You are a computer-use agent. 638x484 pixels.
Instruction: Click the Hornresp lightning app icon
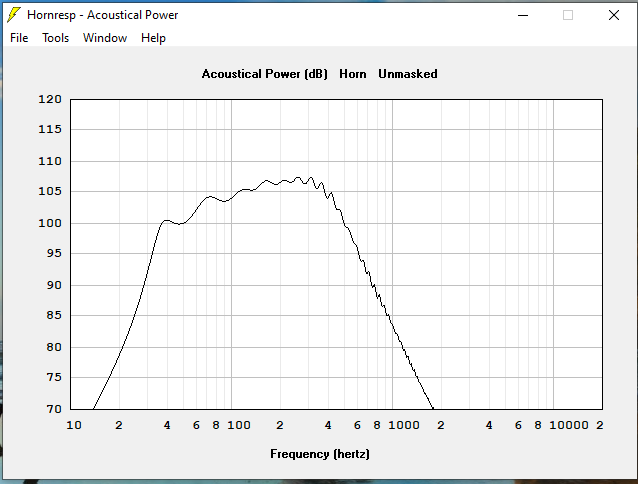tap(14, 15)
